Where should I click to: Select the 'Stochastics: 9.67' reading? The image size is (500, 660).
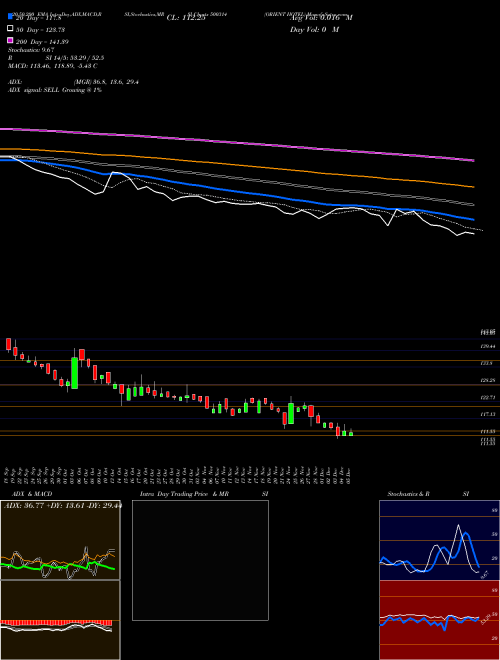click(x=31, y=50)
